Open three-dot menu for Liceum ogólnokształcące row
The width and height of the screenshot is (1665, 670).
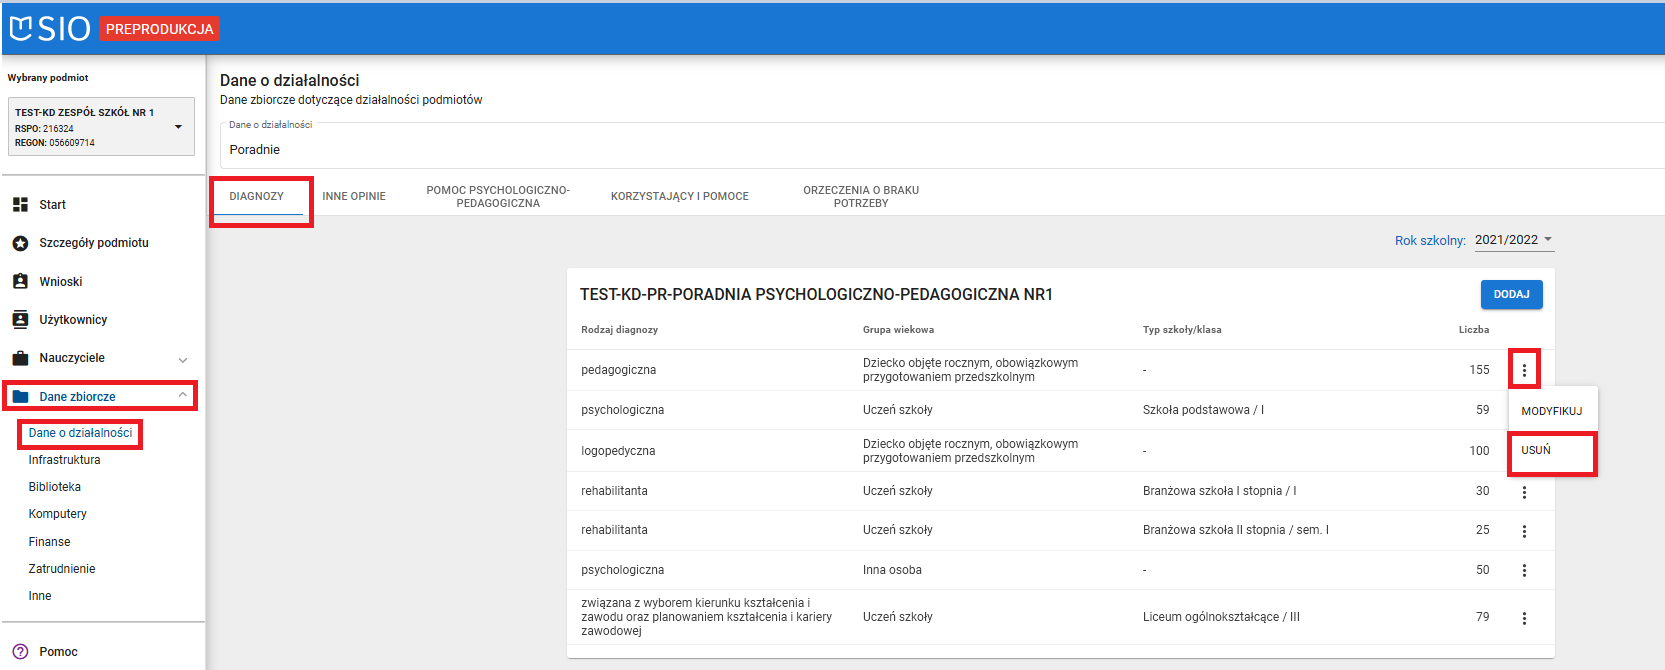coord(1524,618)
